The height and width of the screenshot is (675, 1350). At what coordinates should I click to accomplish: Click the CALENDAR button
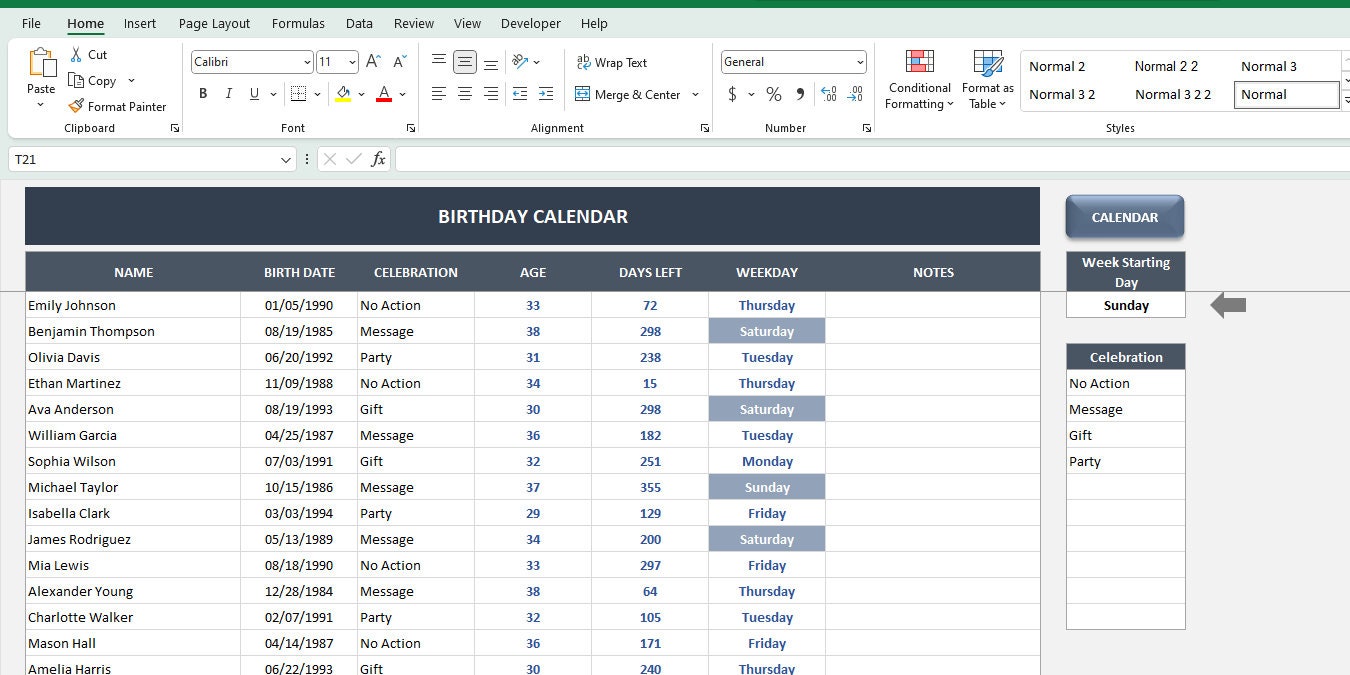pyautogui.click(x=1124, y=216)
